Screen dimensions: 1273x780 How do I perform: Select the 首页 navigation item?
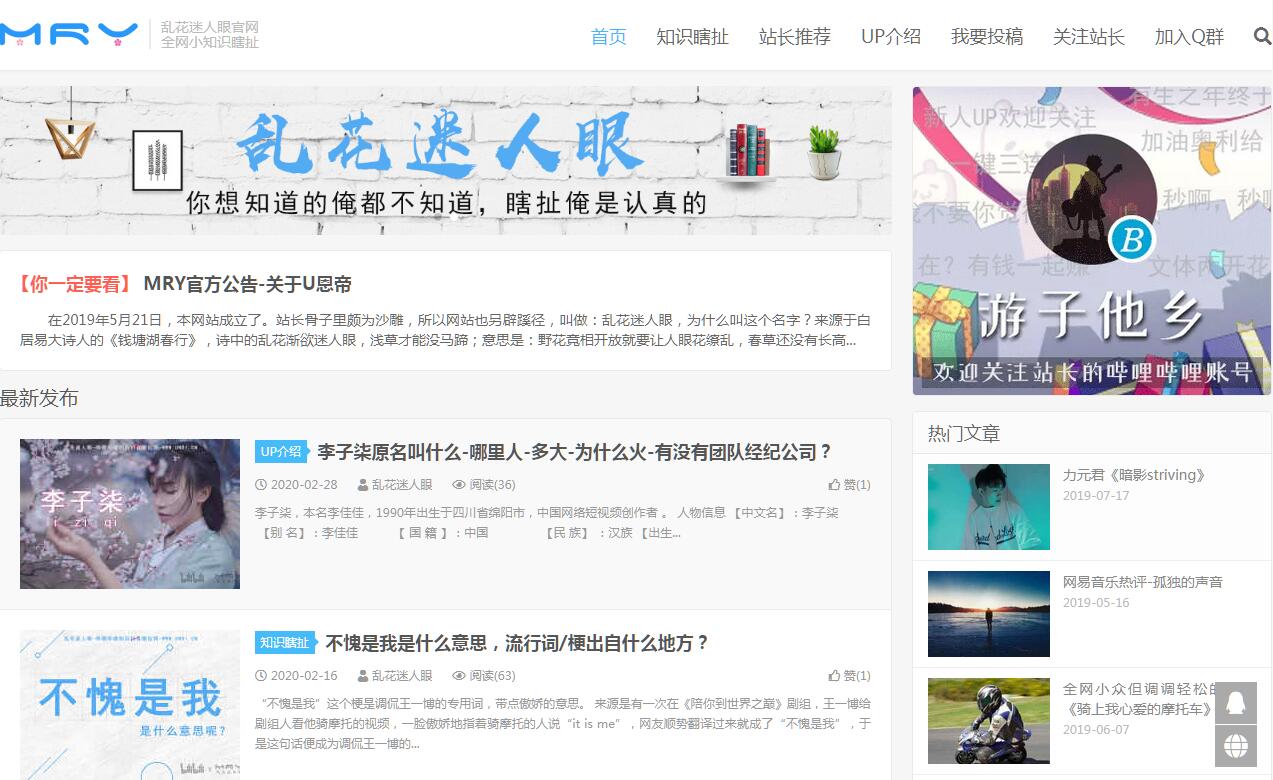point(608,37)
